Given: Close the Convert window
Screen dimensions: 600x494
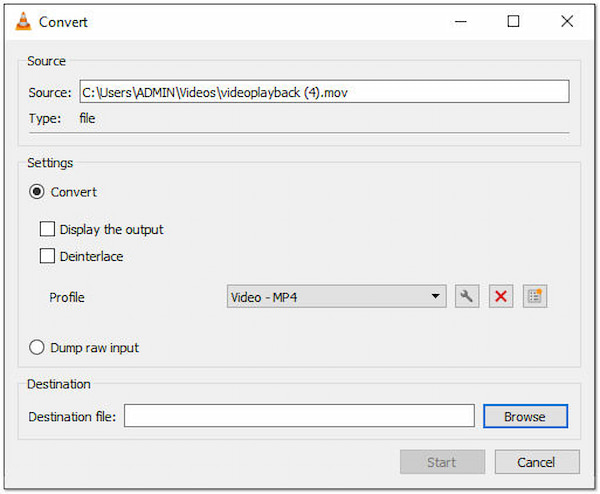Looking at the screenshot, I should (567, 21).
